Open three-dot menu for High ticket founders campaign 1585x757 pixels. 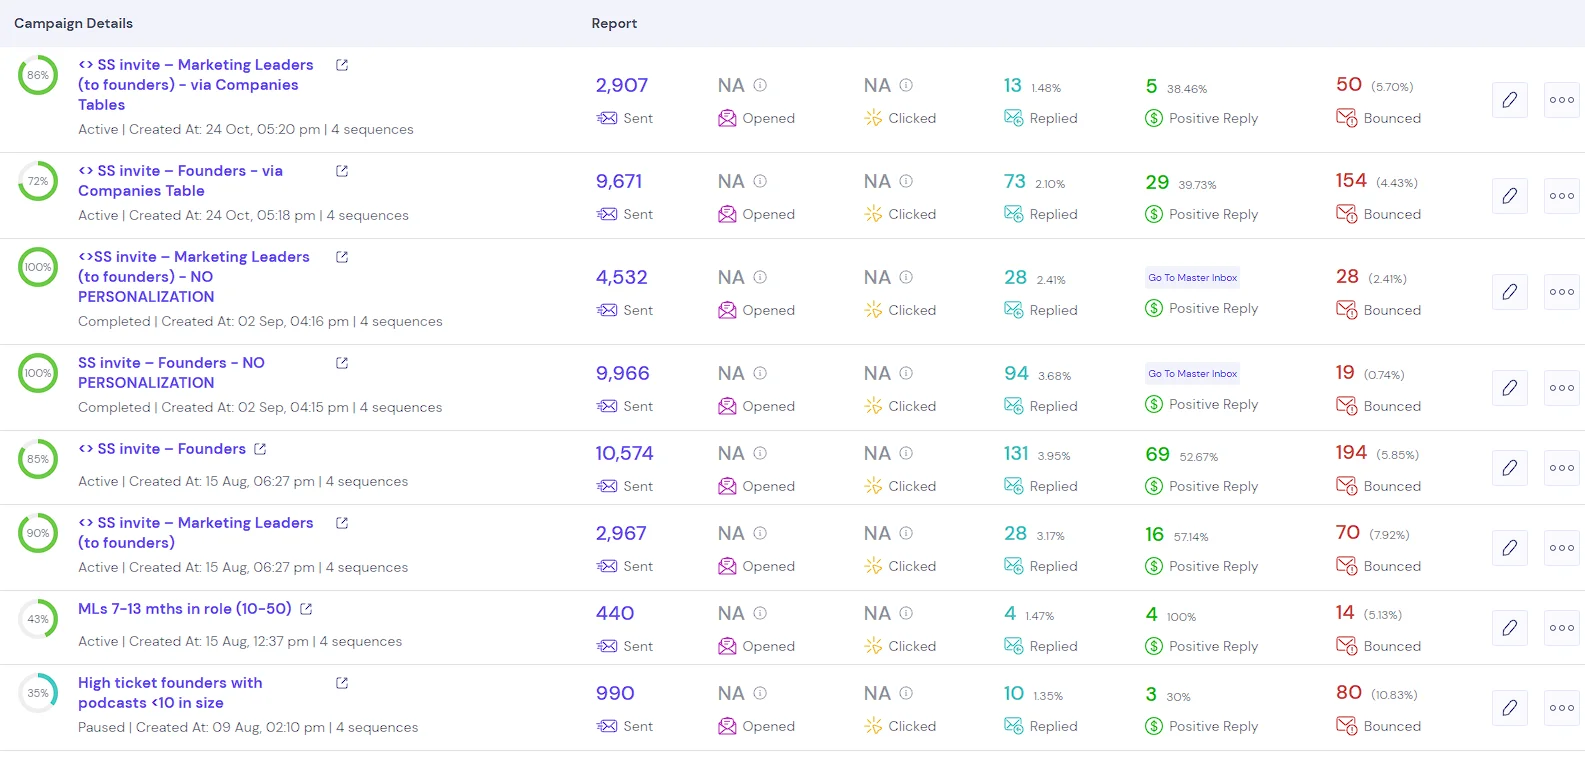1561,708
